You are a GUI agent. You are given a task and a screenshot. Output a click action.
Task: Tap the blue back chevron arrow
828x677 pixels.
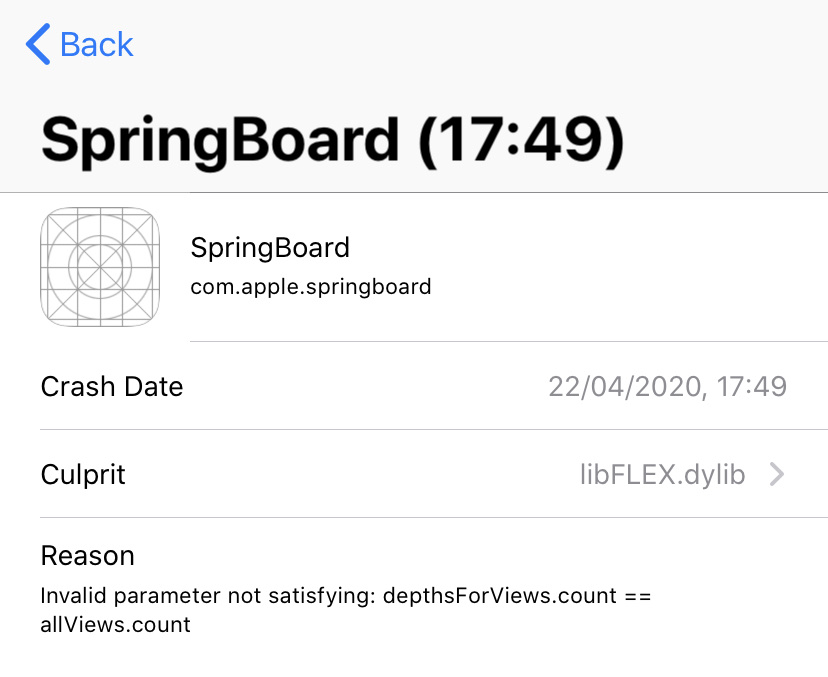pos(36,44)
